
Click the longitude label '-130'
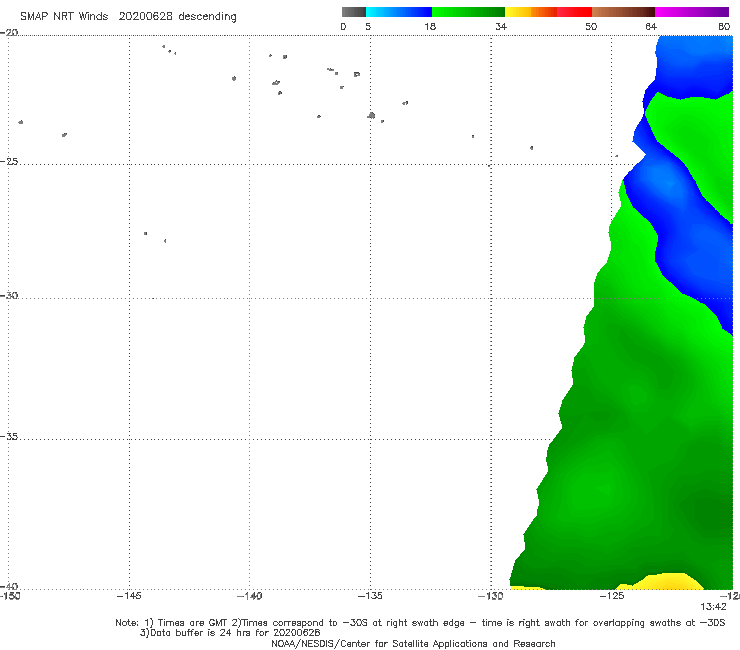(490, 596)
